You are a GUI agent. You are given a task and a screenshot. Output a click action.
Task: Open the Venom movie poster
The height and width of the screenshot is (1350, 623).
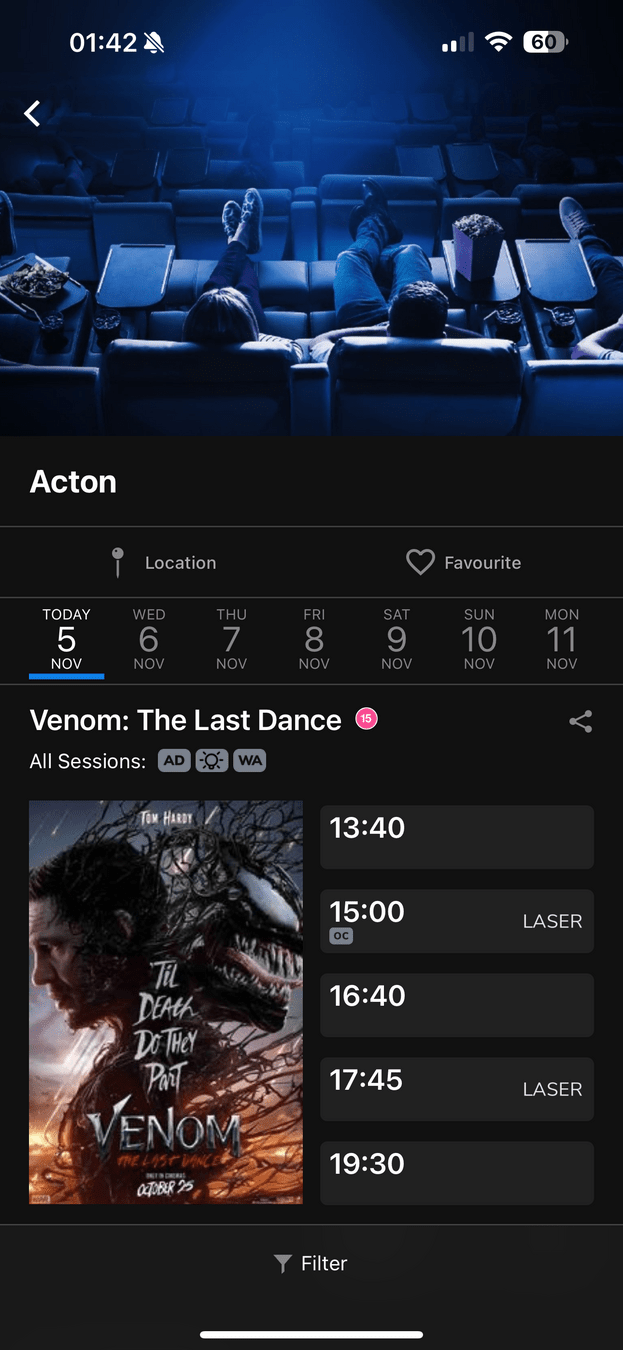166,1002
